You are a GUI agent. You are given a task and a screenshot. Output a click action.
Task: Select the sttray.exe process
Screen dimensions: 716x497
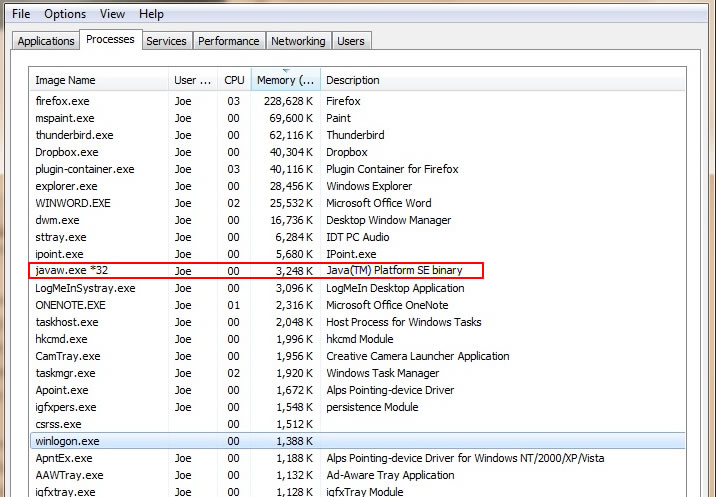click(x=357, y=237)
